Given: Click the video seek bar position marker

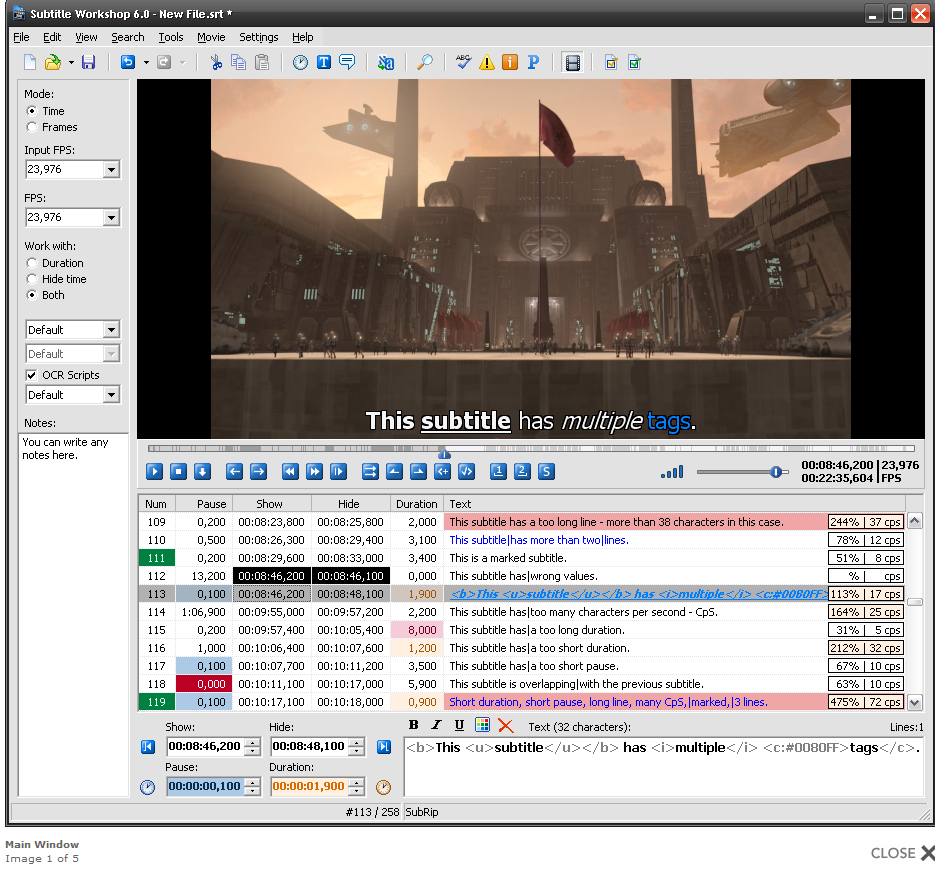Looking at the screenshot, I should click(444, 454).
